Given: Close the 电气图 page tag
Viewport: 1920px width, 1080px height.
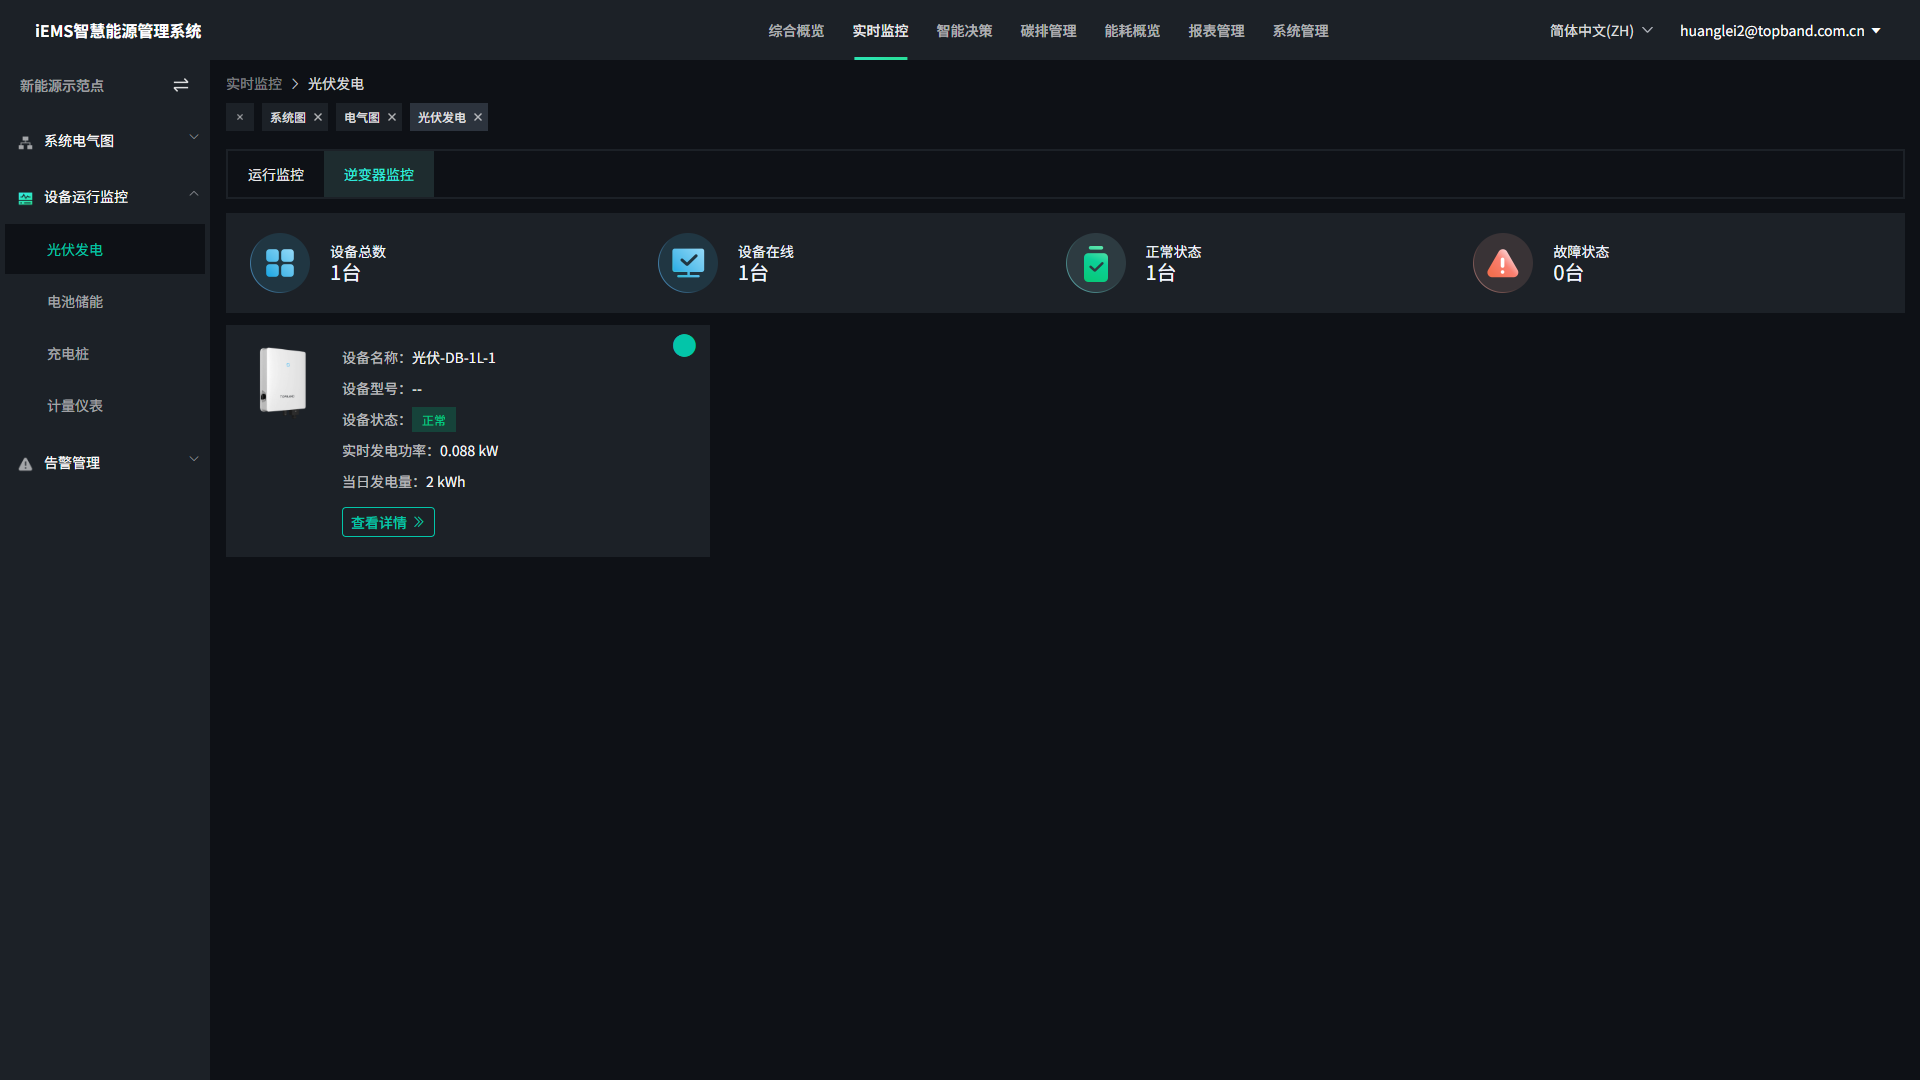Looking at the screenshot, I should 392,117.
